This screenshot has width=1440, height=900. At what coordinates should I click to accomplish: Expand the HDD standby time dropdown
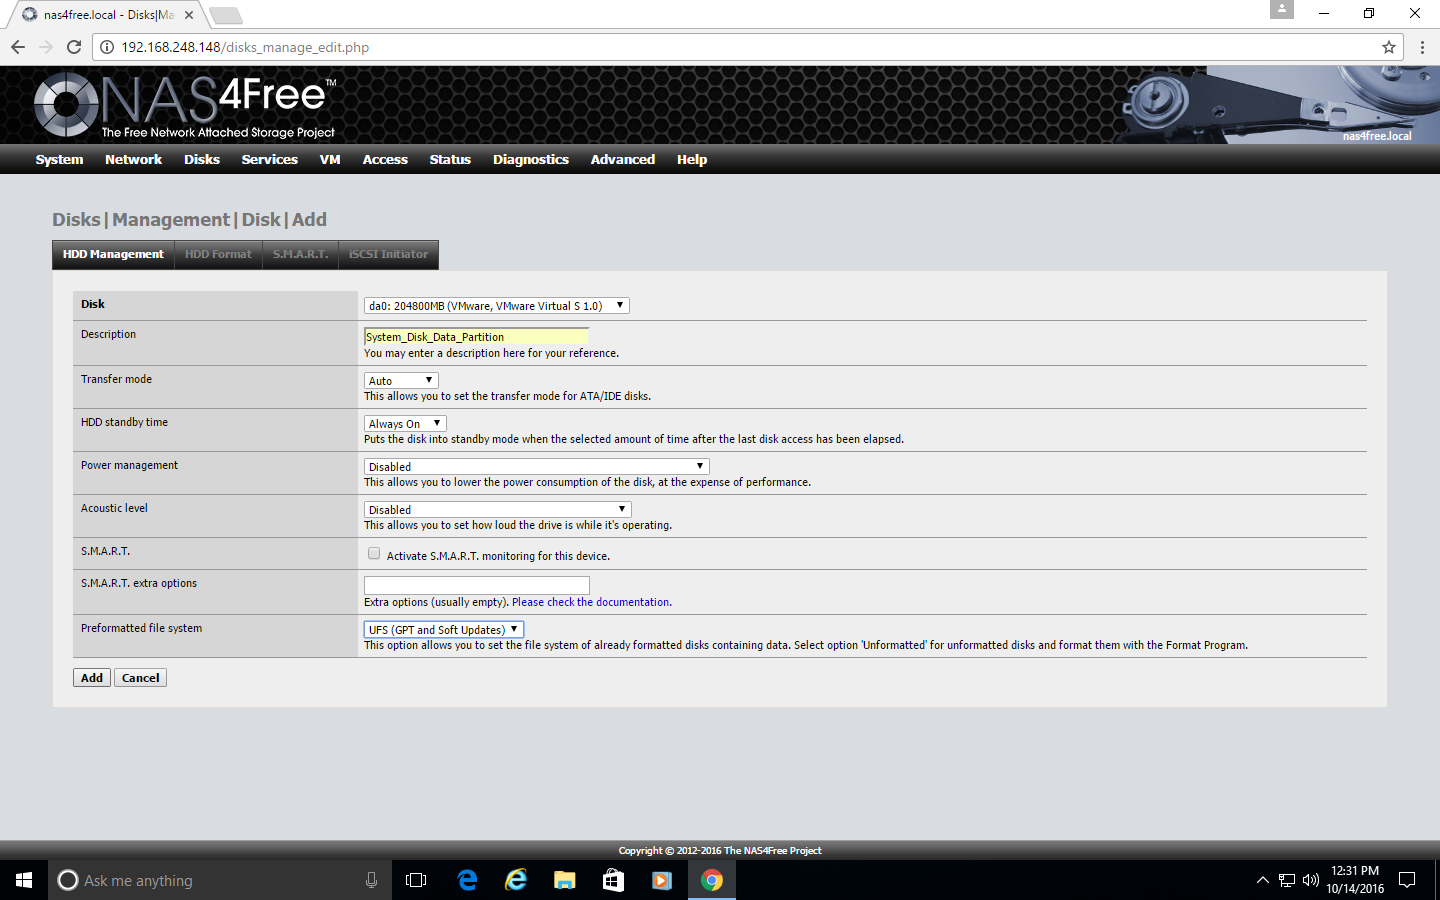click(404, 424)
